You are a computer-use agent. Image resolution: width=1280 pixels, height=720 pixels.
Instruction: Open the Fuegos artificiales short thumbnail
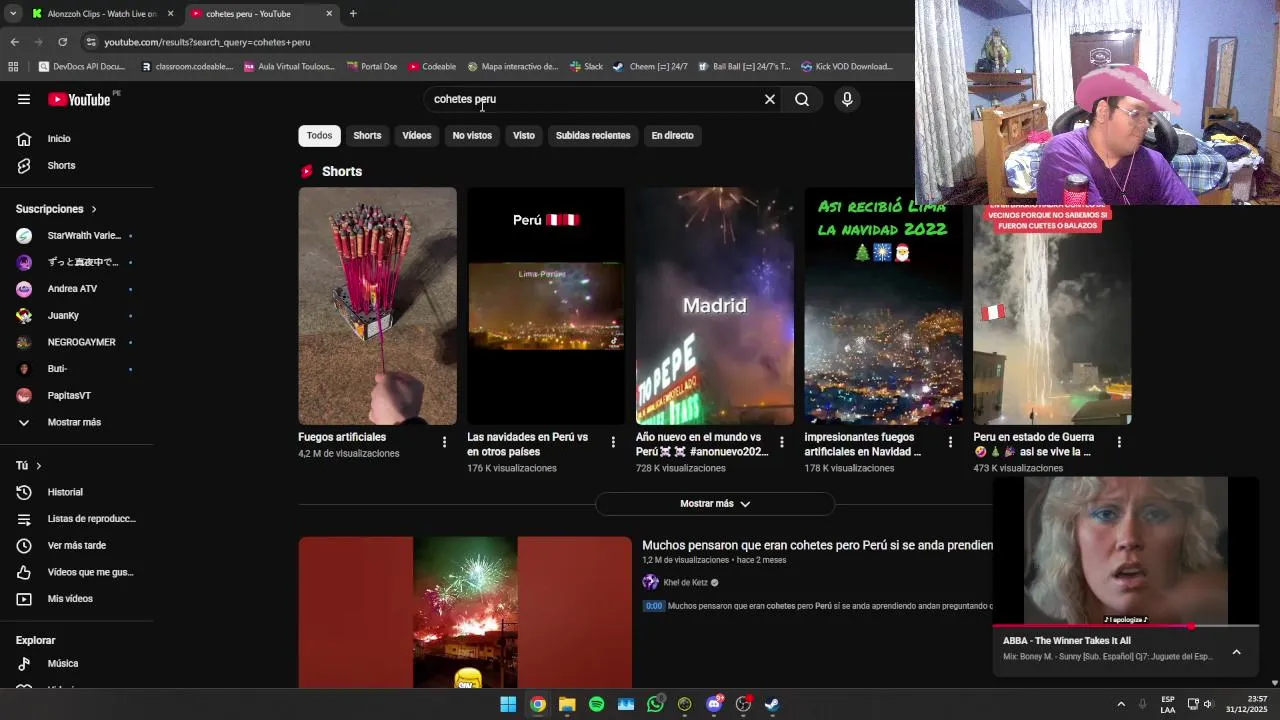[377, 306]
